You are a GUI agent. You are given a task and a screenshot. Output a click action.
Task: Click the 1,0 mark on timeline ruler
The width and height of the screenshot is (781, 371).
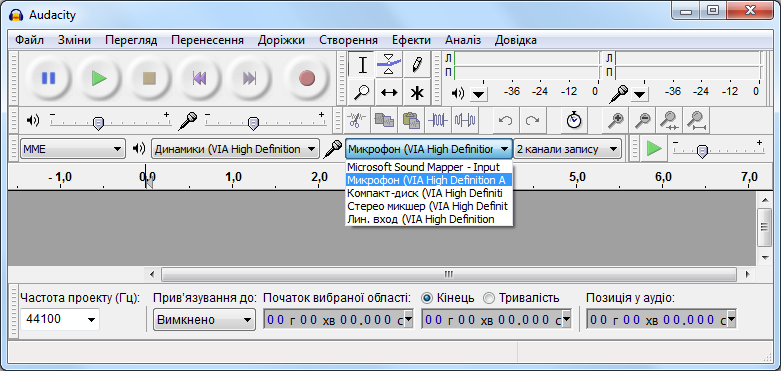click(x=233, y=176)
